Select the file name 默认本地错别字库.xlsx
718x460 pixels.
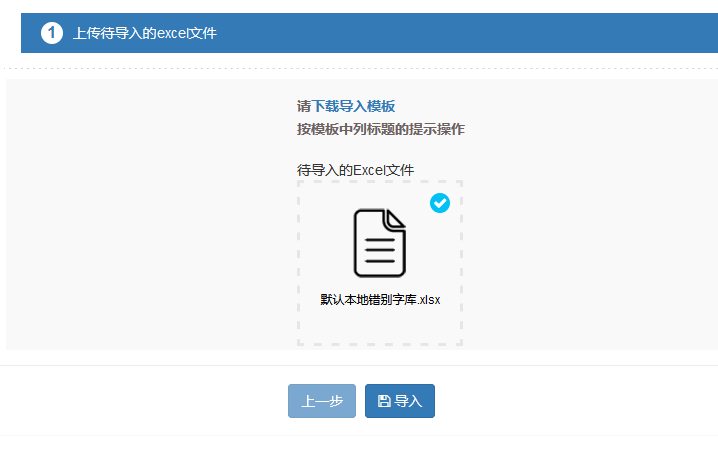click(380, 299)
